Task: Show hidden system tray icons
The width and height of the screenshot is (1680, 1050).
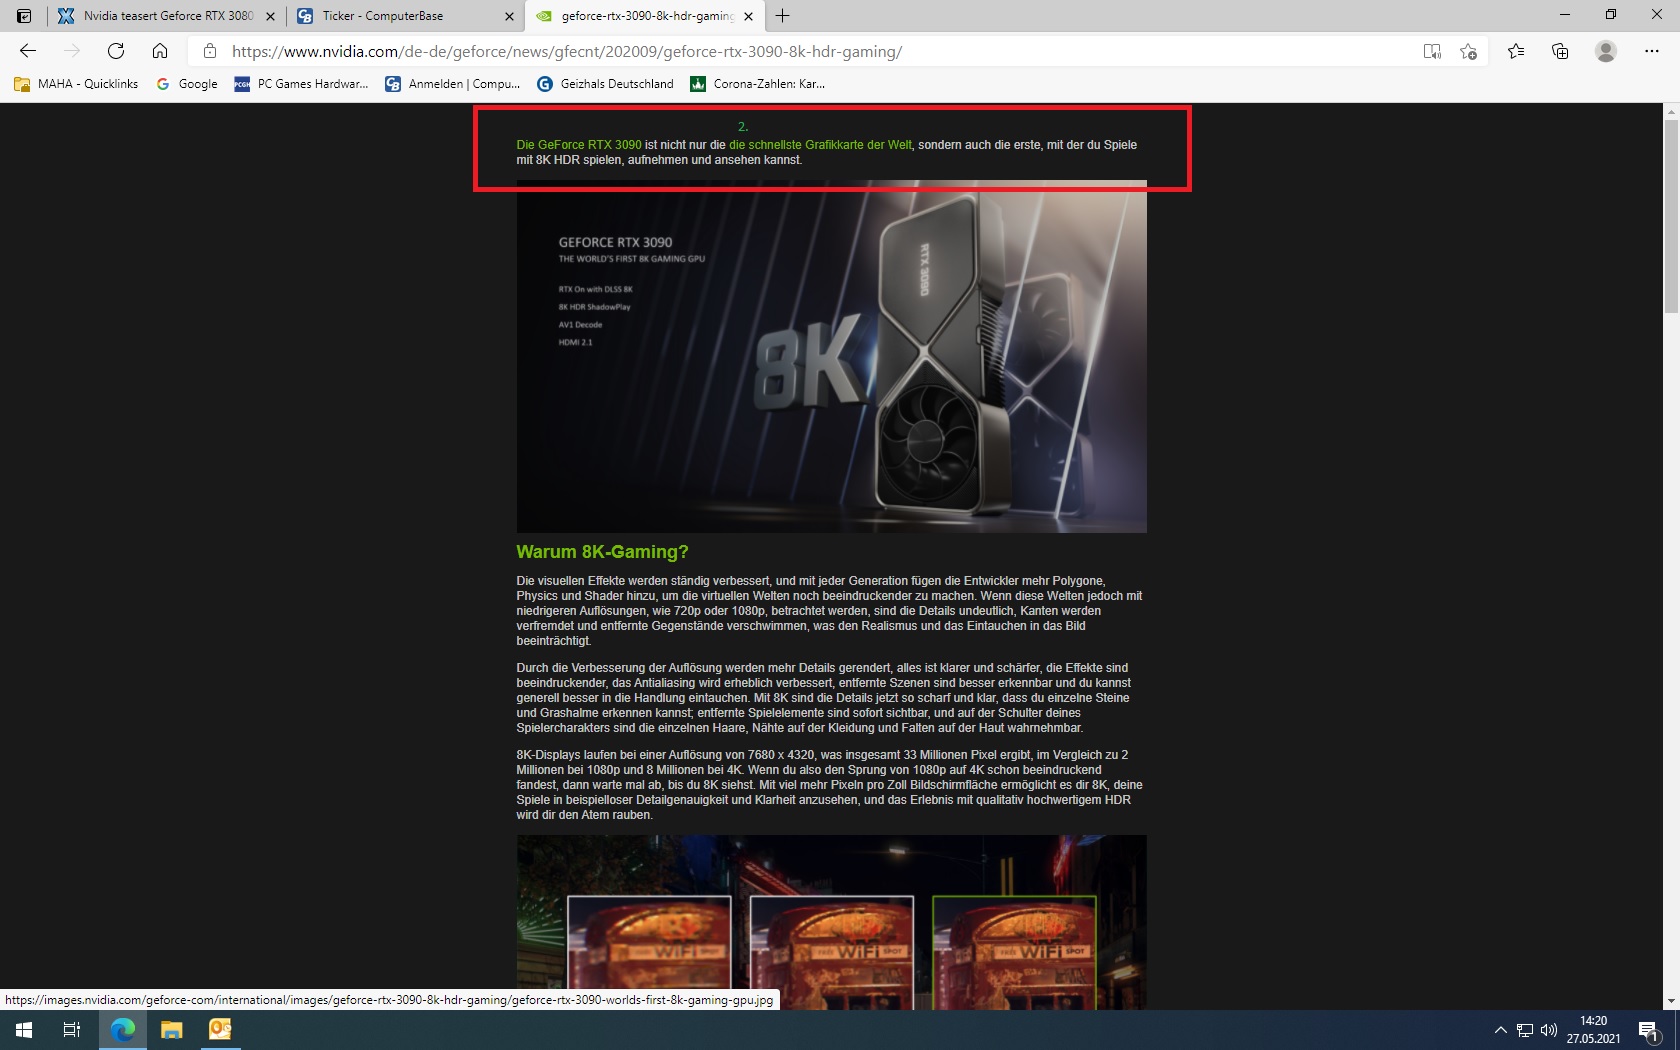Action: tap(1500, 1030)
